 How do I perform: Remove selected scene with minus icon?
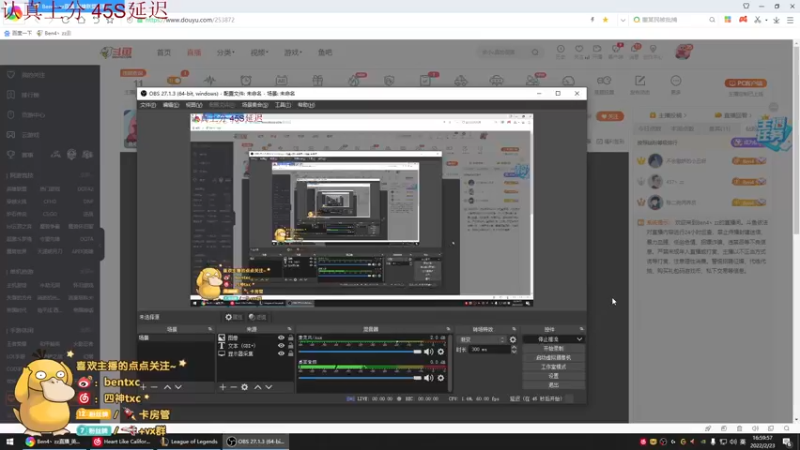[x=154, y=387]
